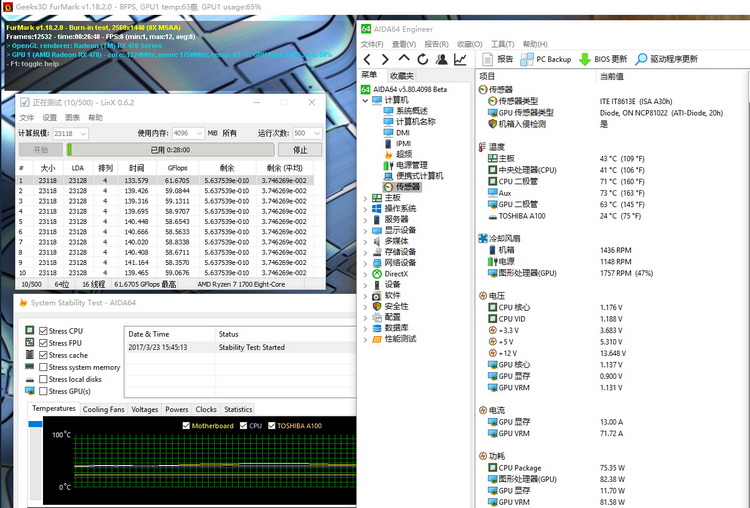
Task: Open 设置 menu in LinX
Action: pyautogui.click(x=49, y=118)
